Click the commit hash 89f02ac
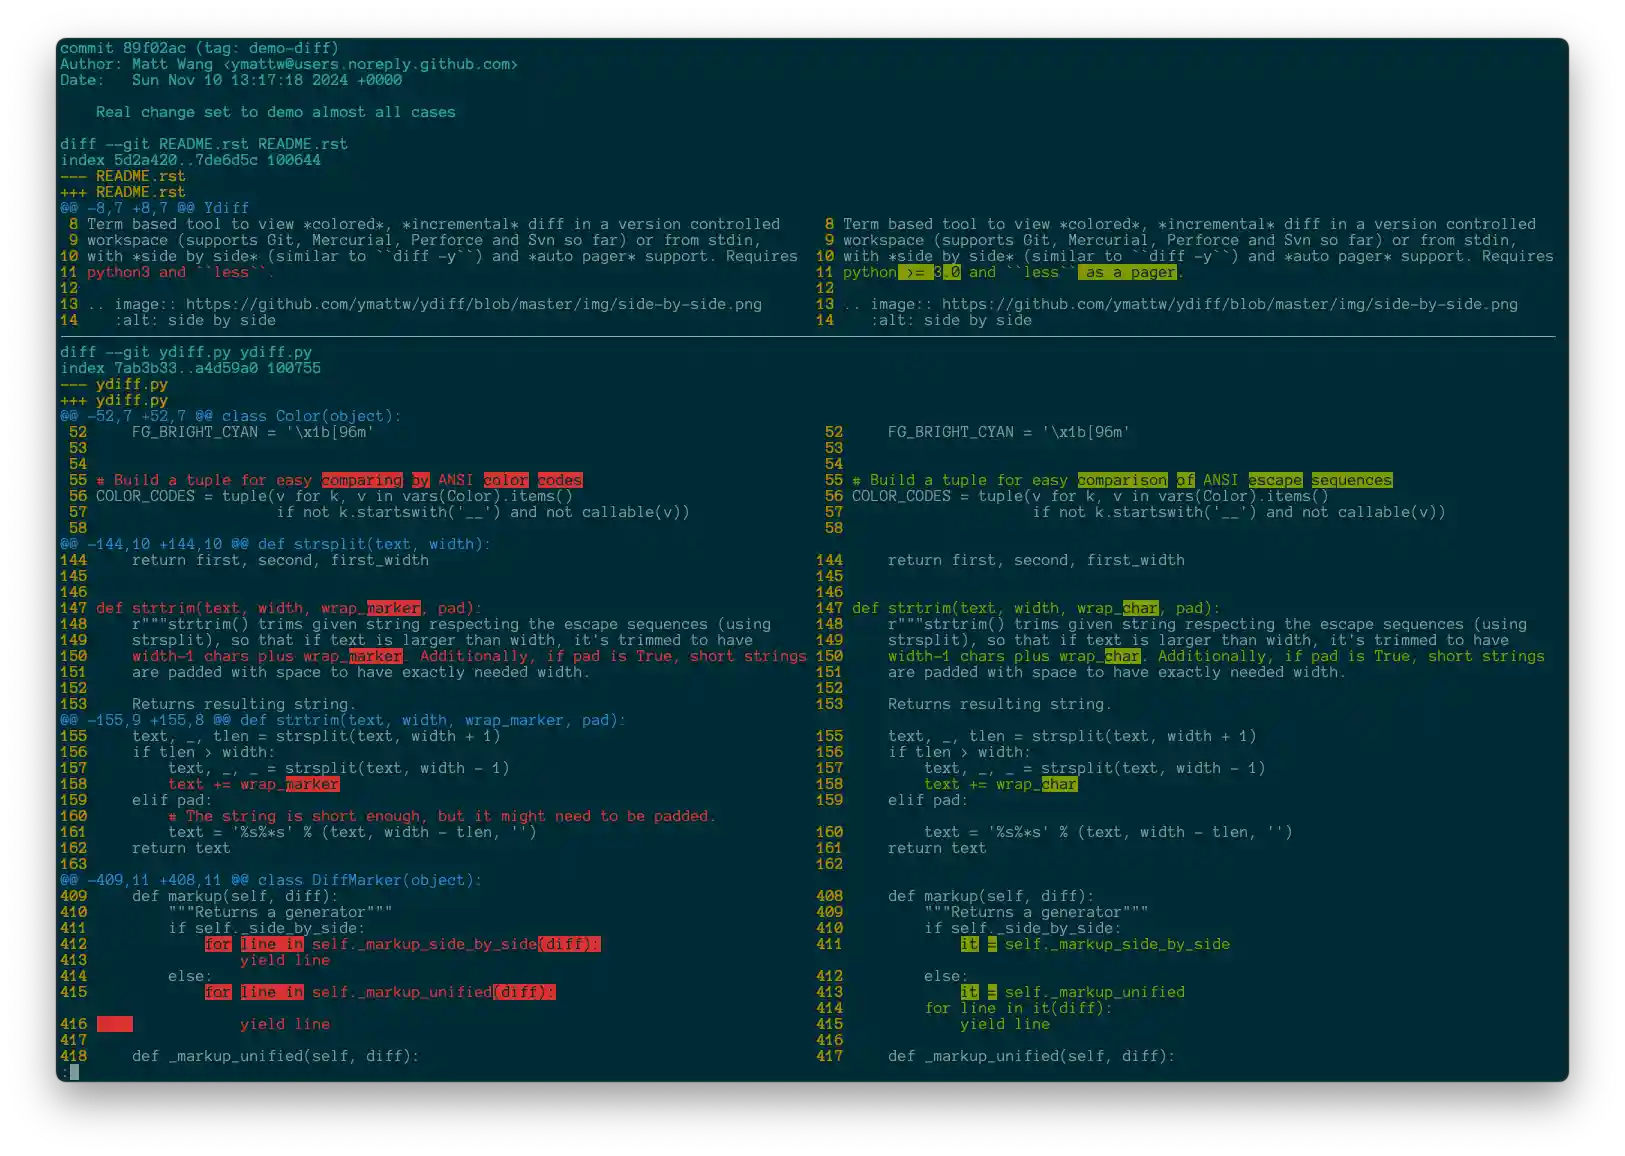This screenshot has width=1625, height=1156. coord(155,48)
